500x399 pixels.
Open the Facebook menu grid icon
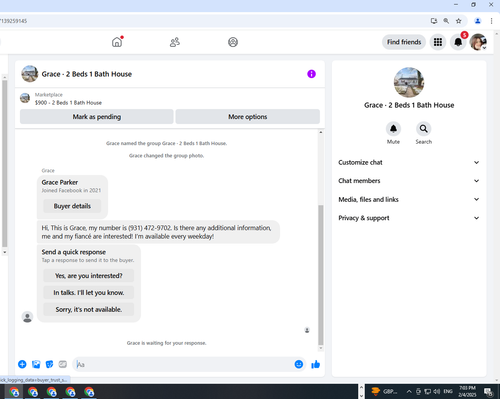pos(438,42)
